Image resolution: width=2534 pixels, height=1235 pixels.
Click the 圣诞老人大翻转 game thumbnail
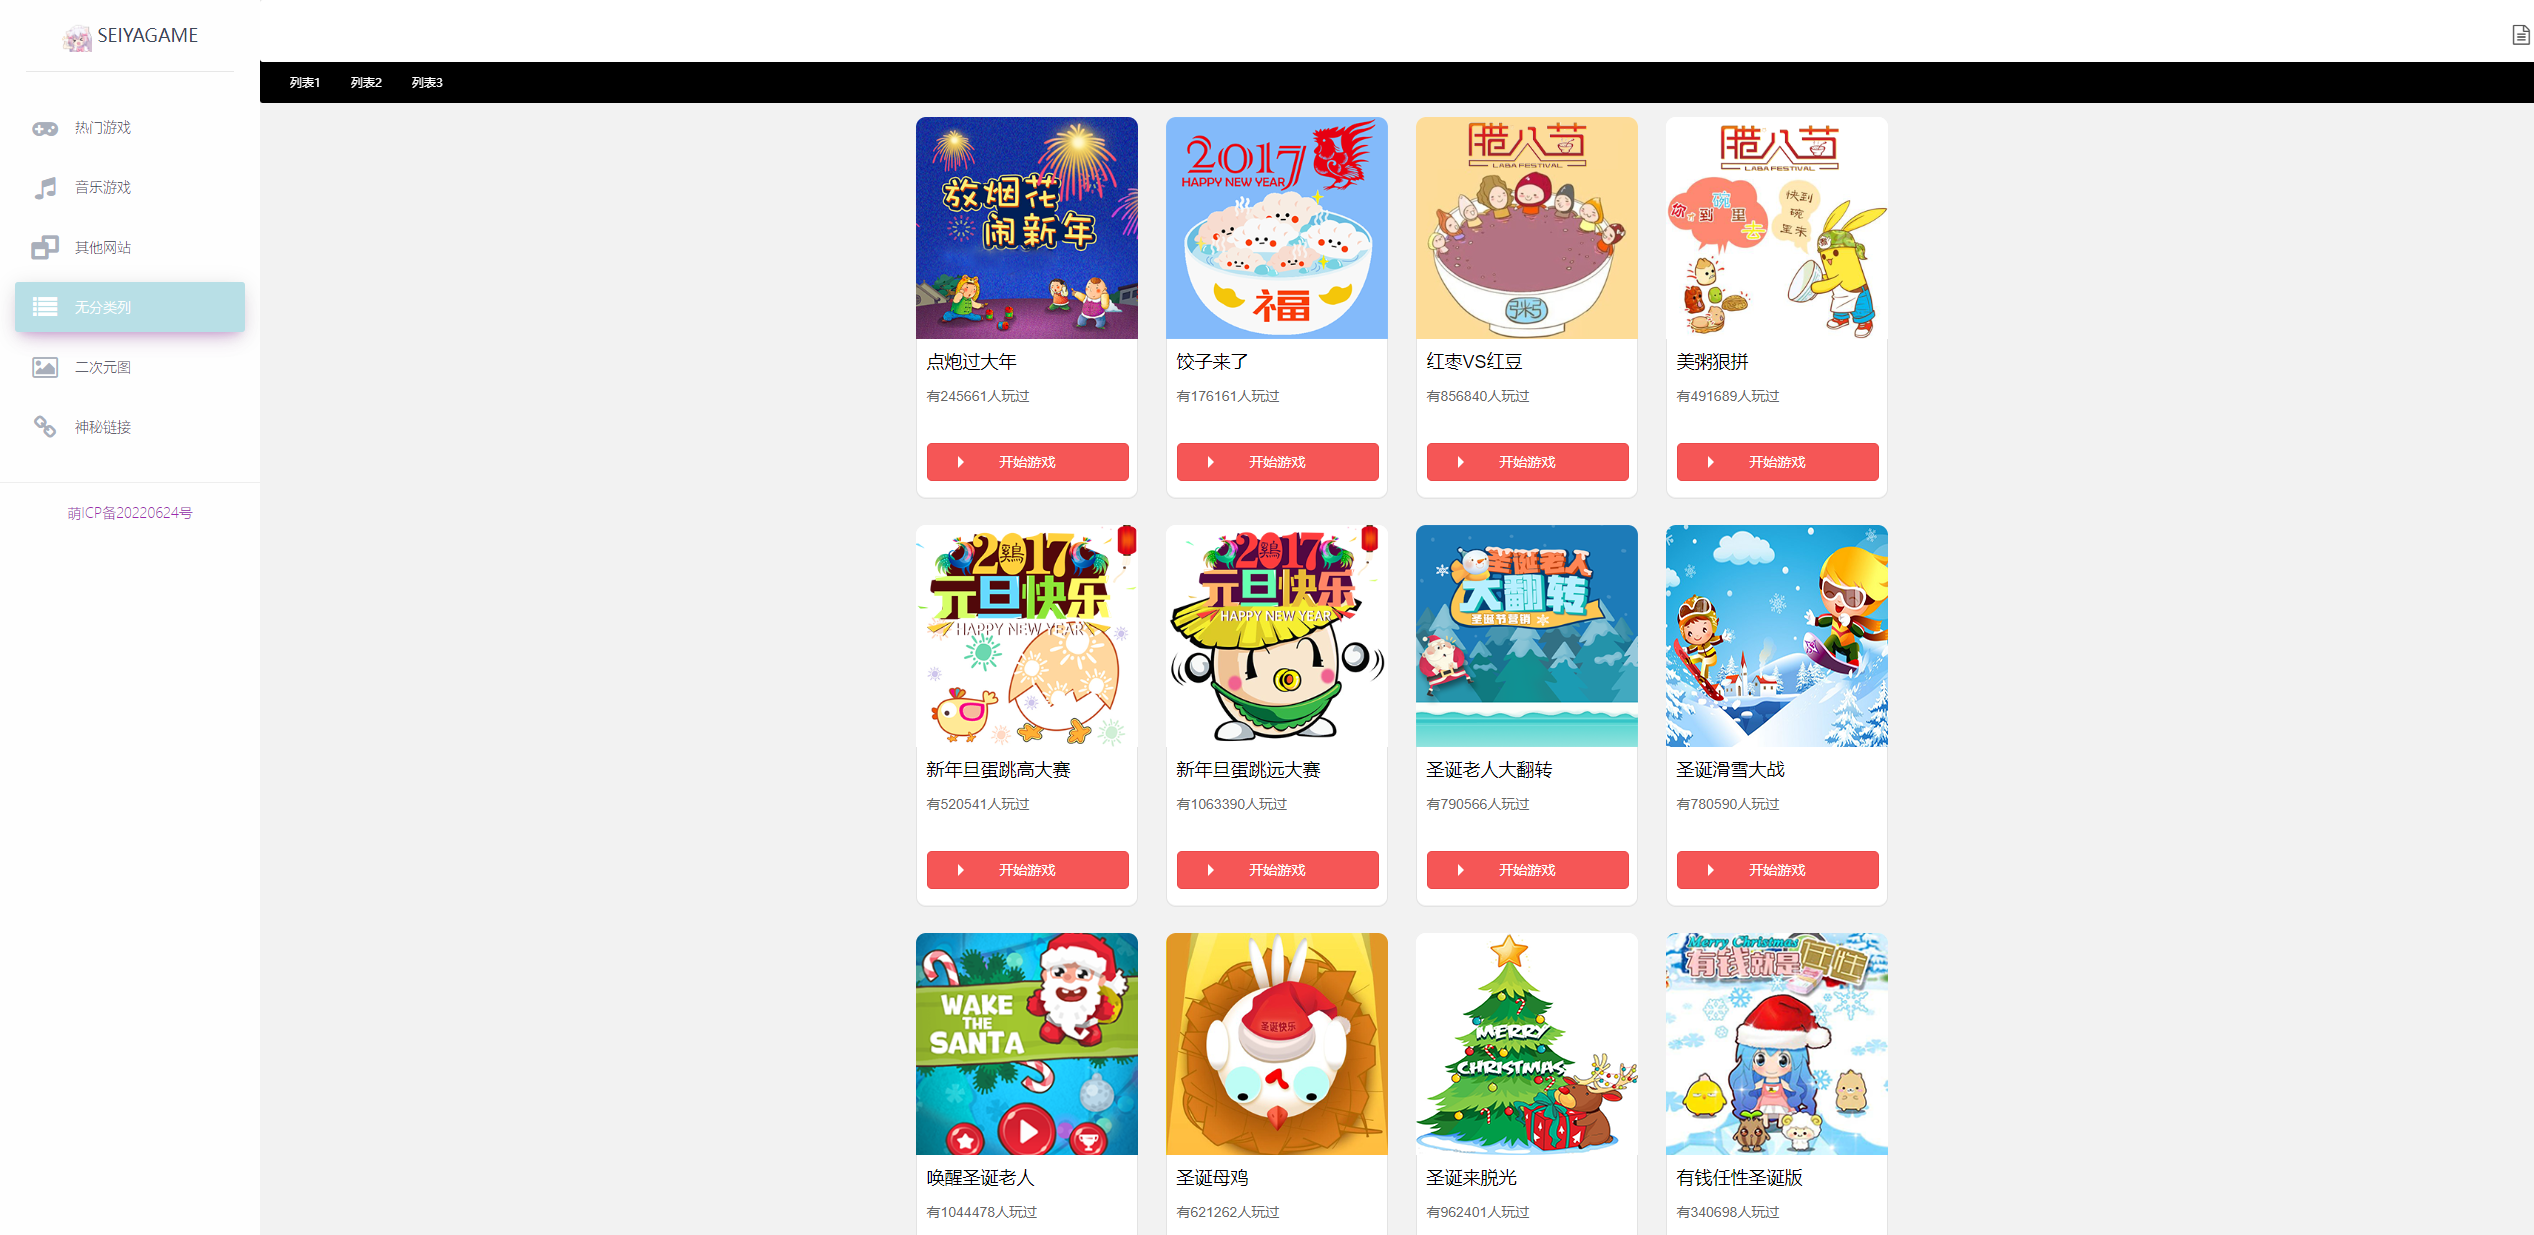[x=1527, y=636]
